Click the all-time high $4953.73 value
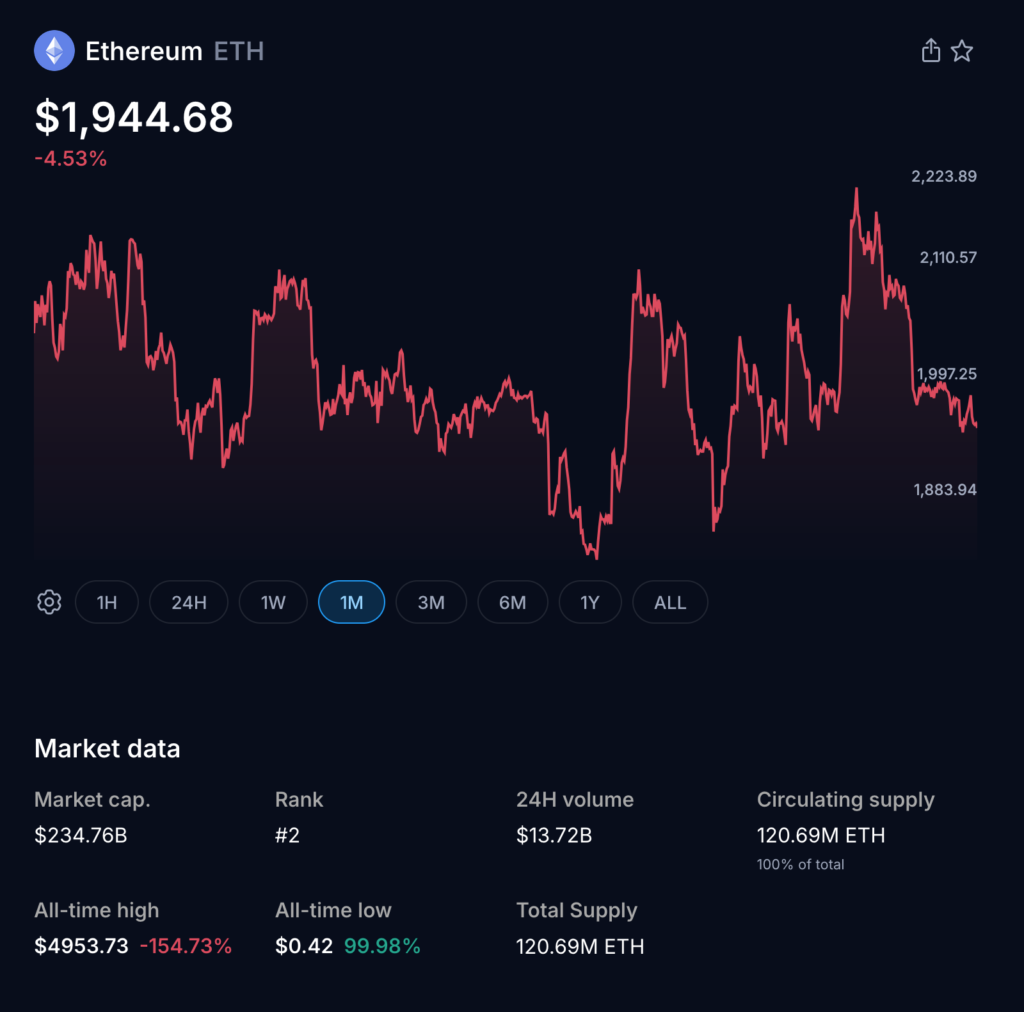 (78, 945)
